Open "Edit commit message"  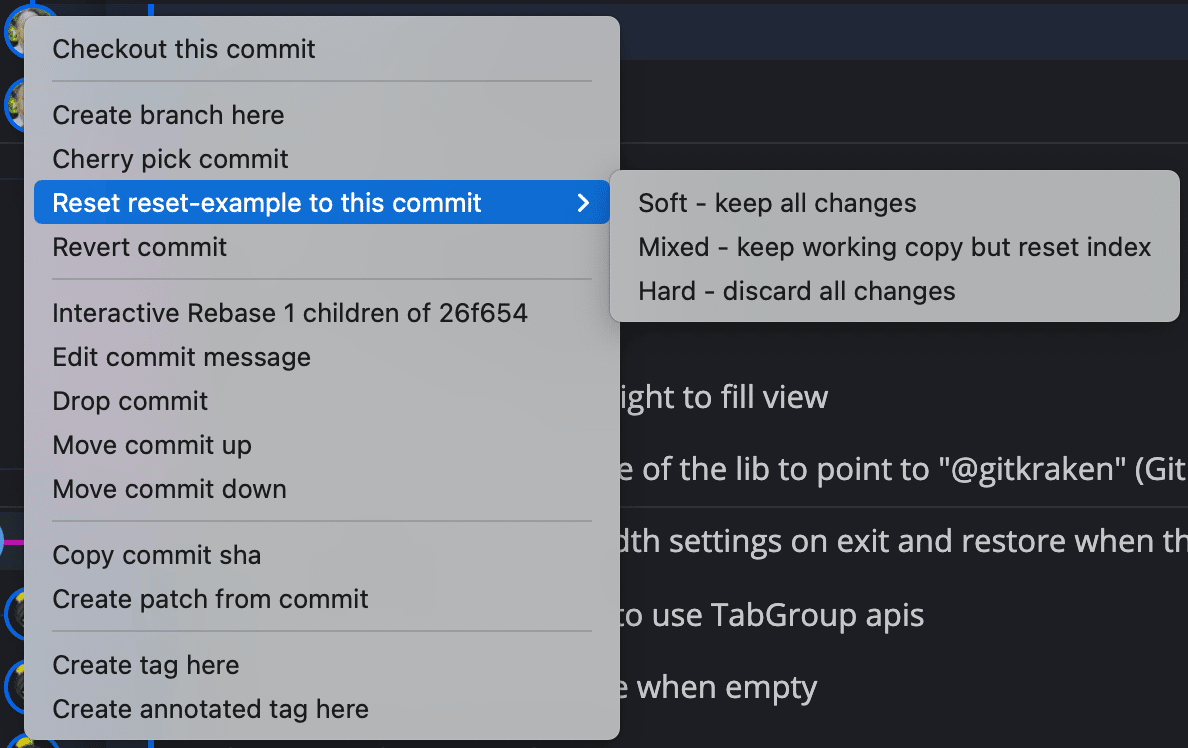click(181, 357)
